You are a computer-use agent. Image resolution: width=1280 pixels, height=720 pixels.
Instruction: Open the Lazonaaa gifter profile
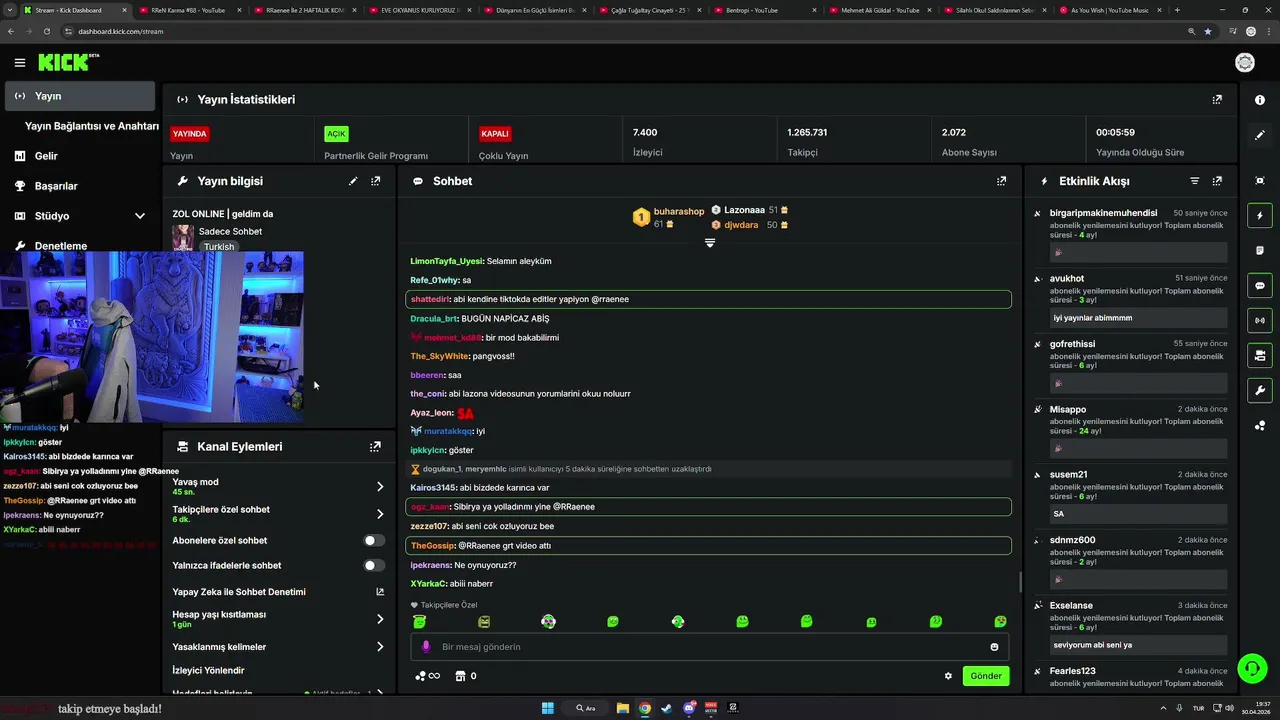pos(745,210)
